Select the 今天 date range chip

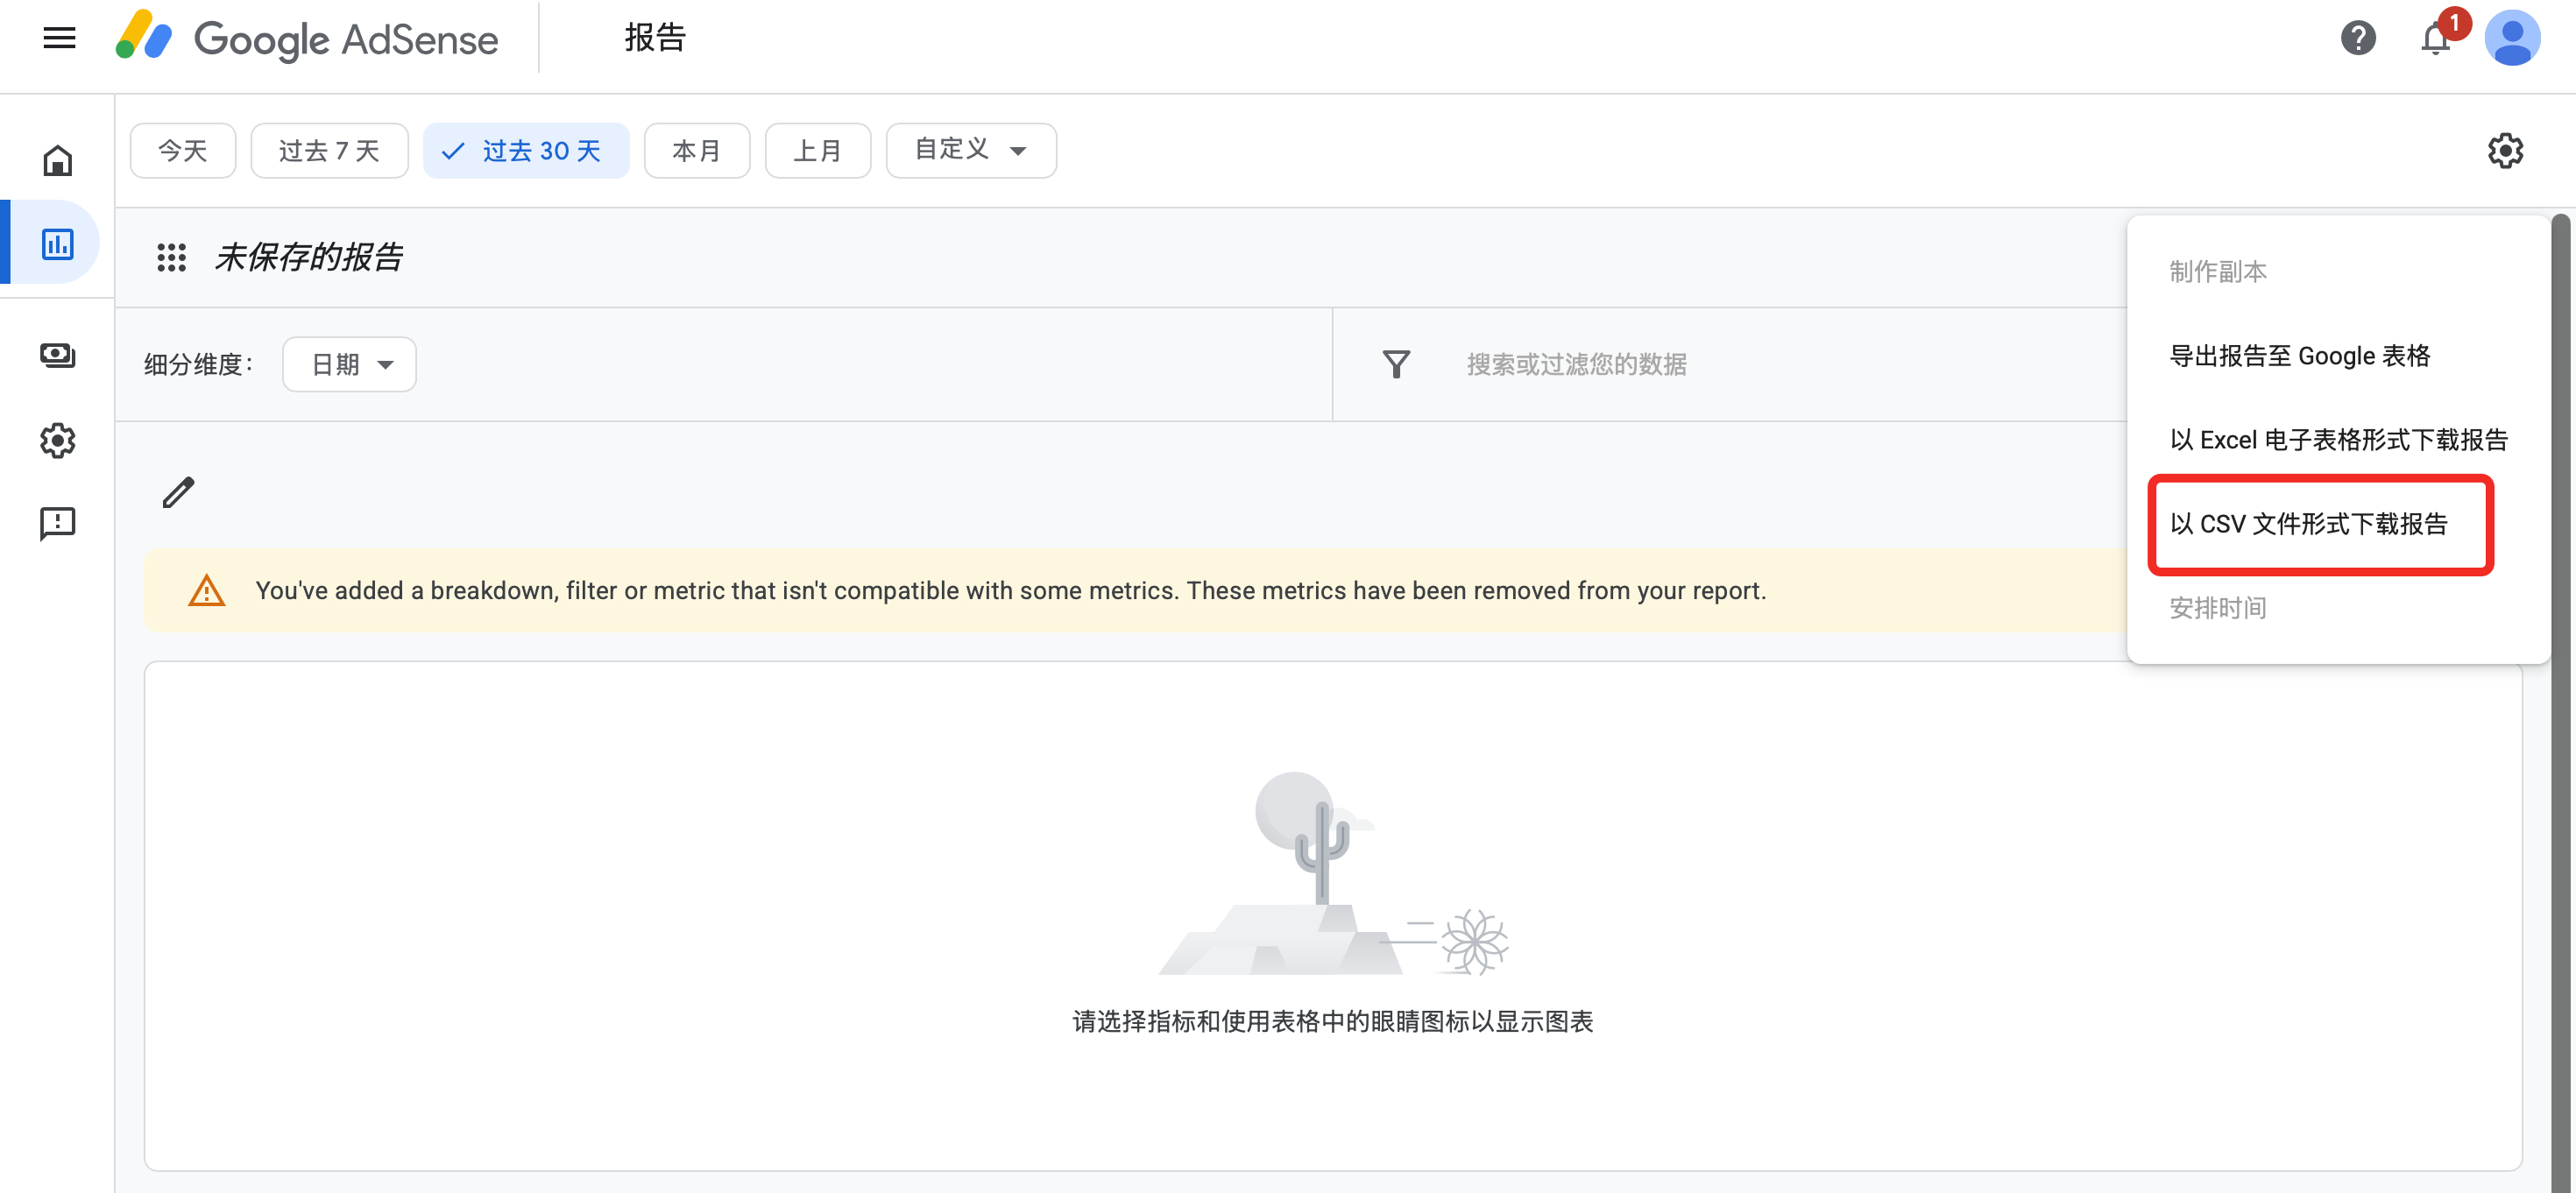183,151
